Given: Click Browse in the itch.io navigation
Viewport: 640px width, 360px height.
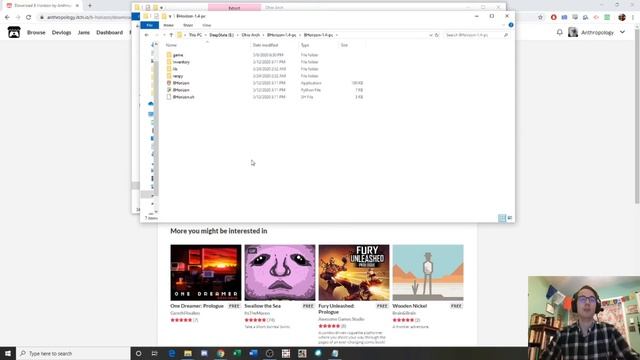Looking at the screenshot, I should pyautogui.click(x=36, y=32).
